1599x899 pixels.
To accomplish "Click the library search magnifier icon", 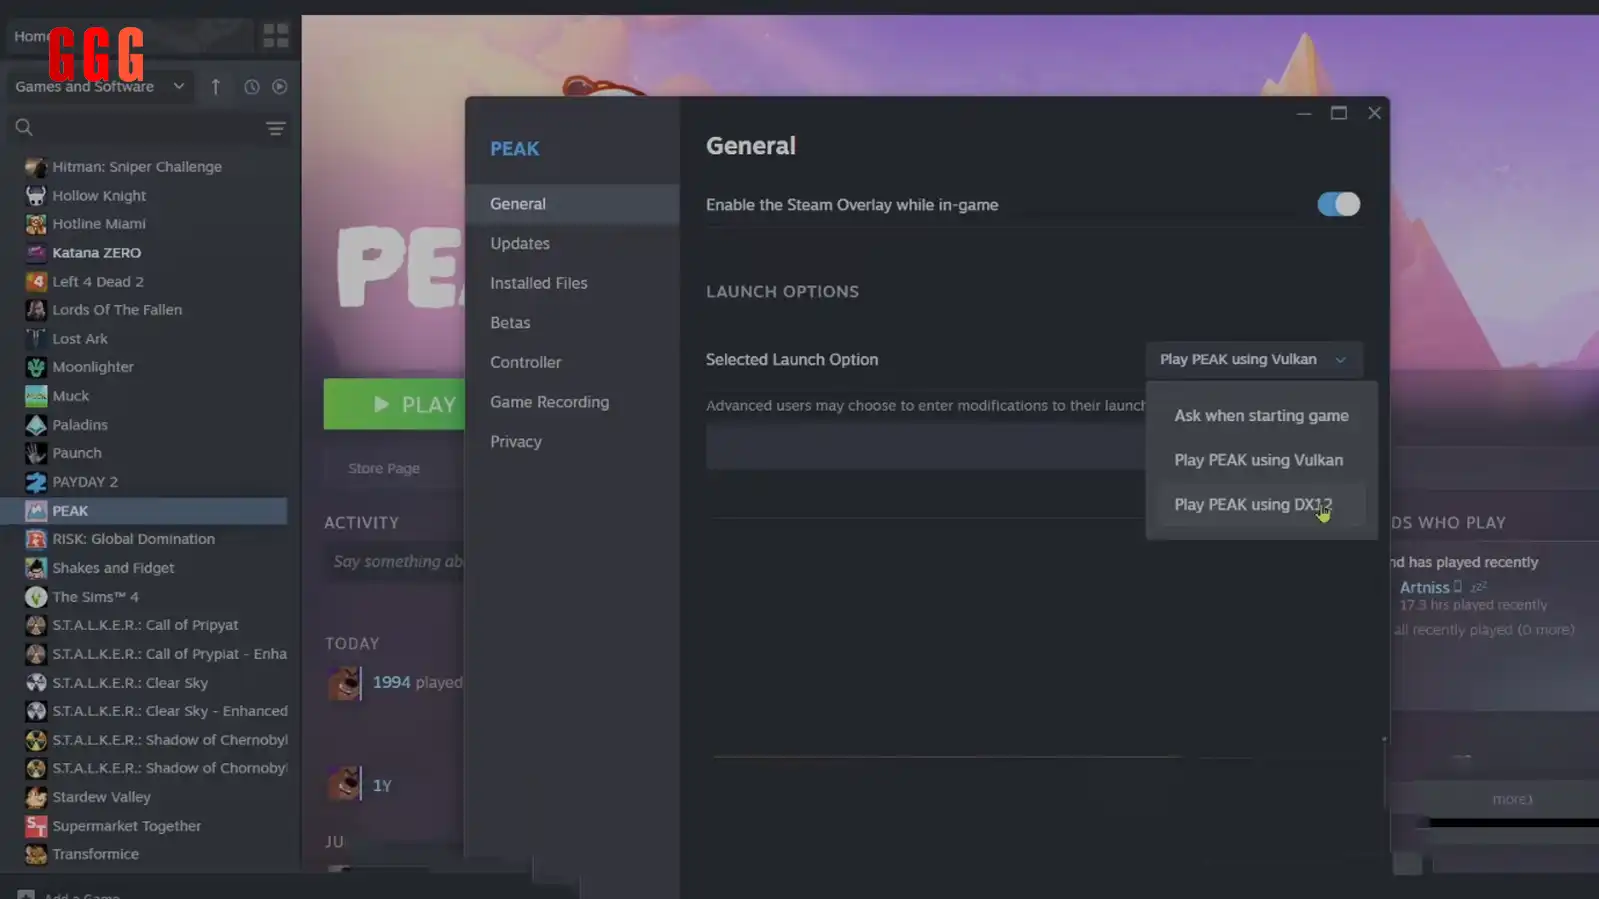I will [24, 127].
